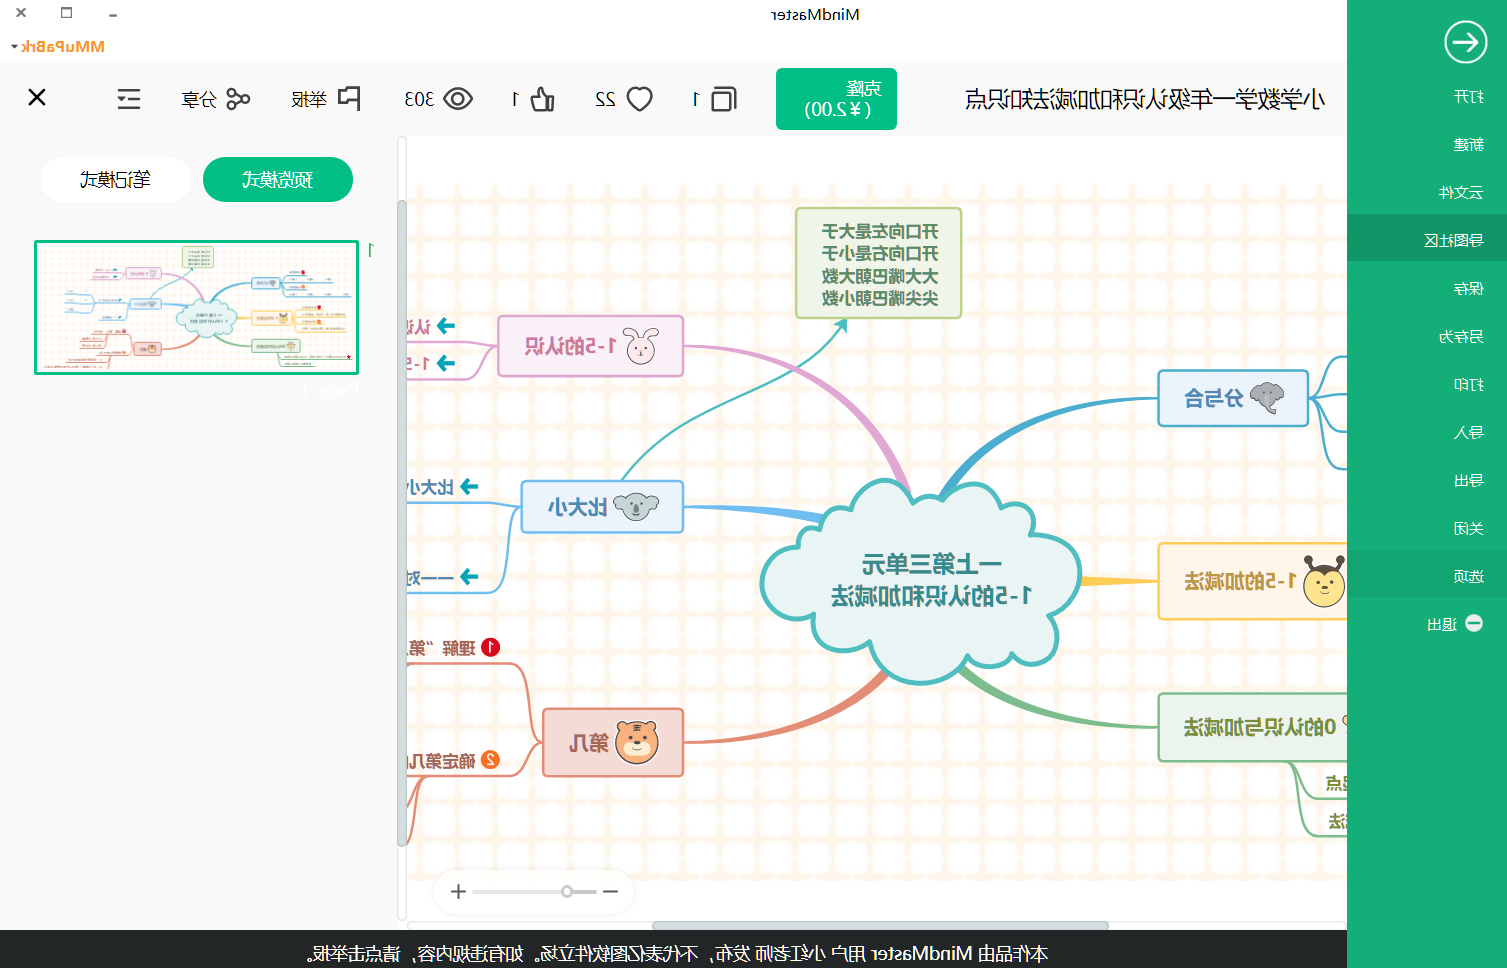
Task: Click the koala icon in 比大小
Action: point(636,507)
